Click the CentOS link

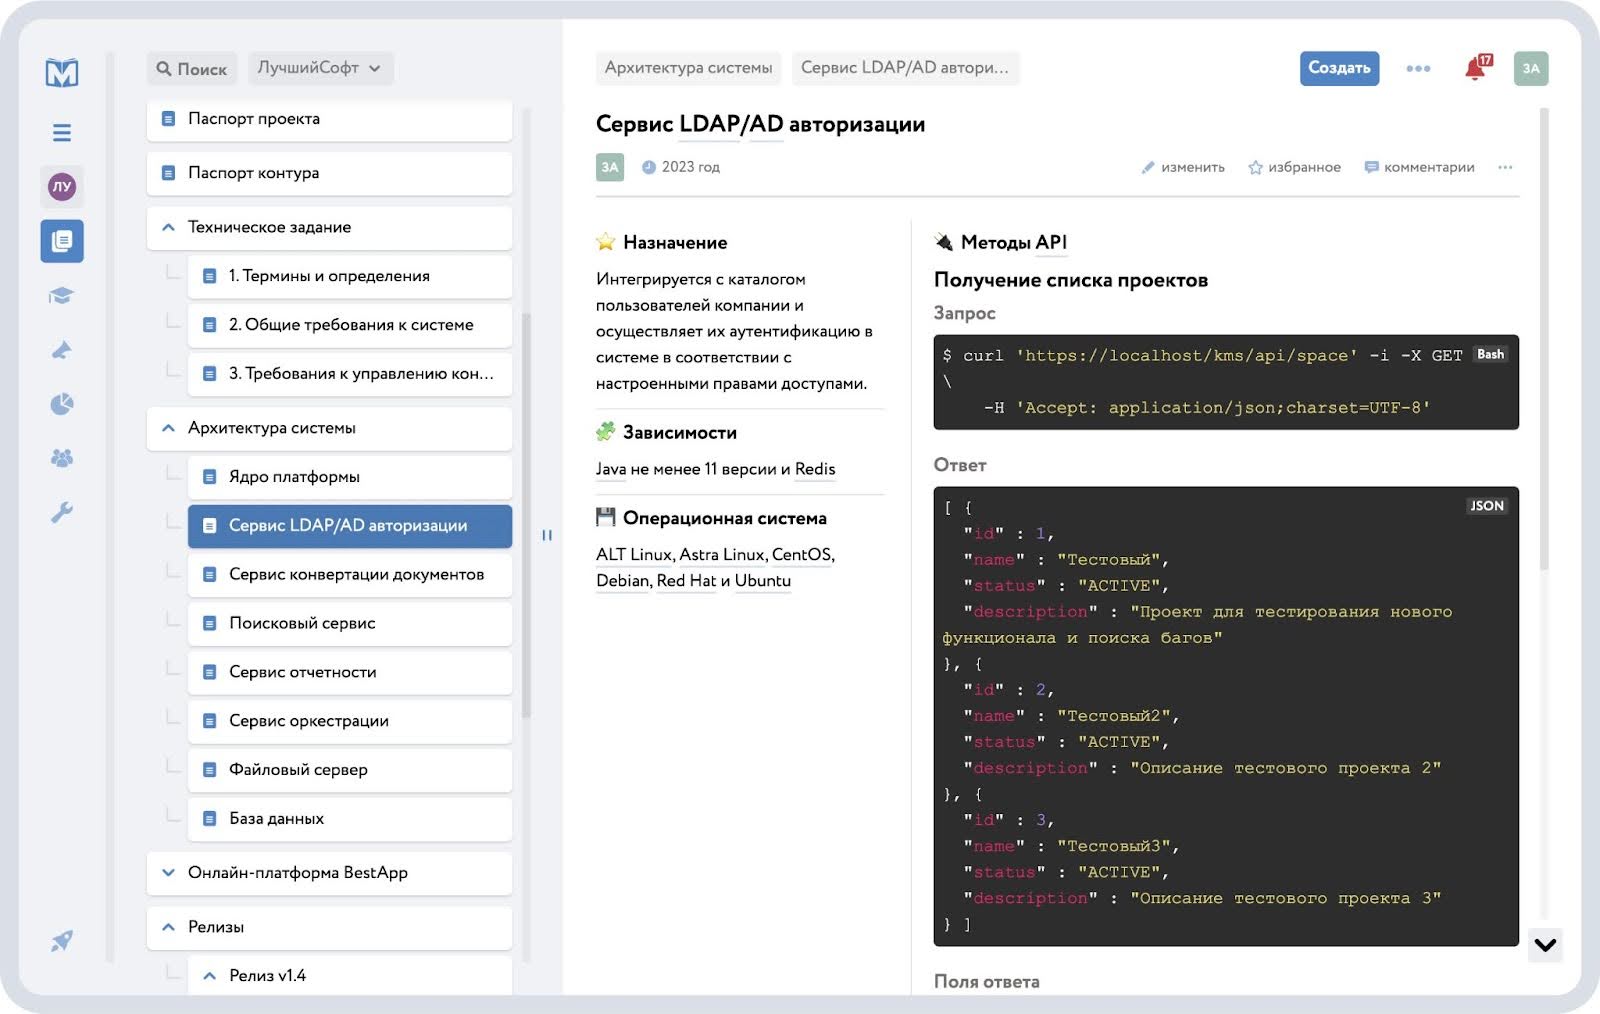click(802, 555)
